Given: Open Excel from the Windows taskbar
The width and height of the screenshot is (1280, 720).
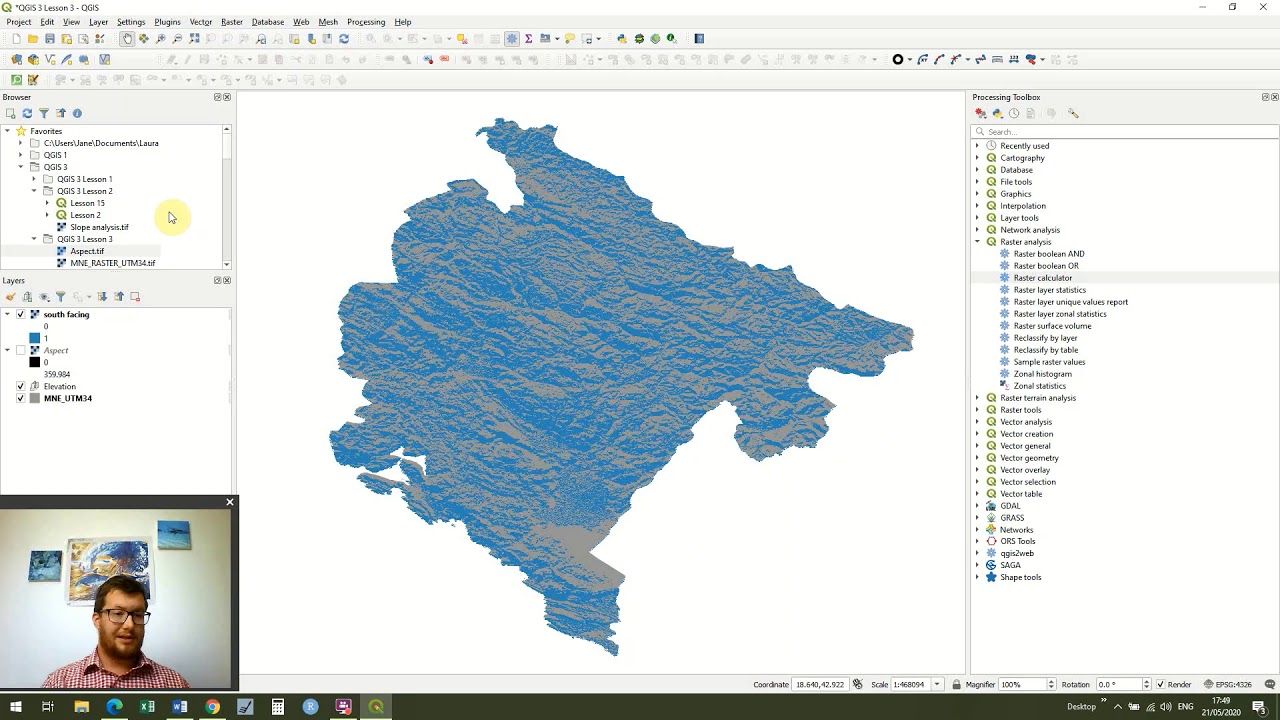Looking at the screenshot, I should pos(147,707).
